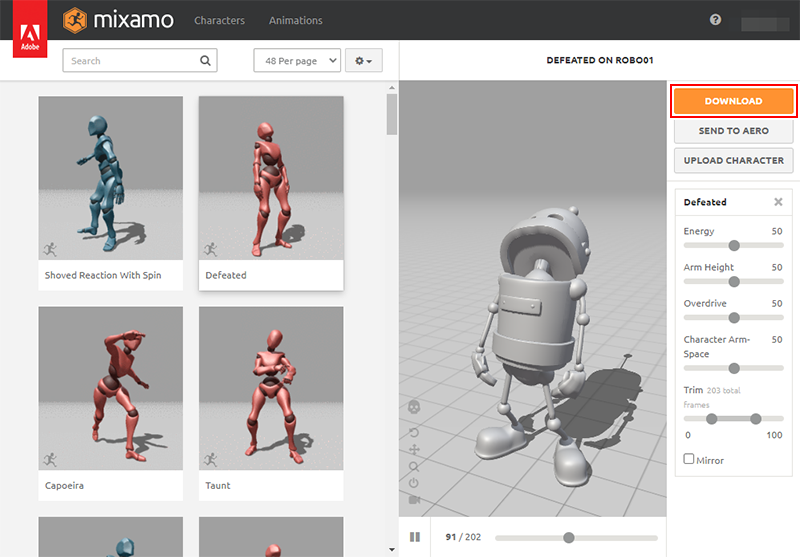Click the help question mark icon
Viewport: 800px width, 557px height.
click(715, 20)
